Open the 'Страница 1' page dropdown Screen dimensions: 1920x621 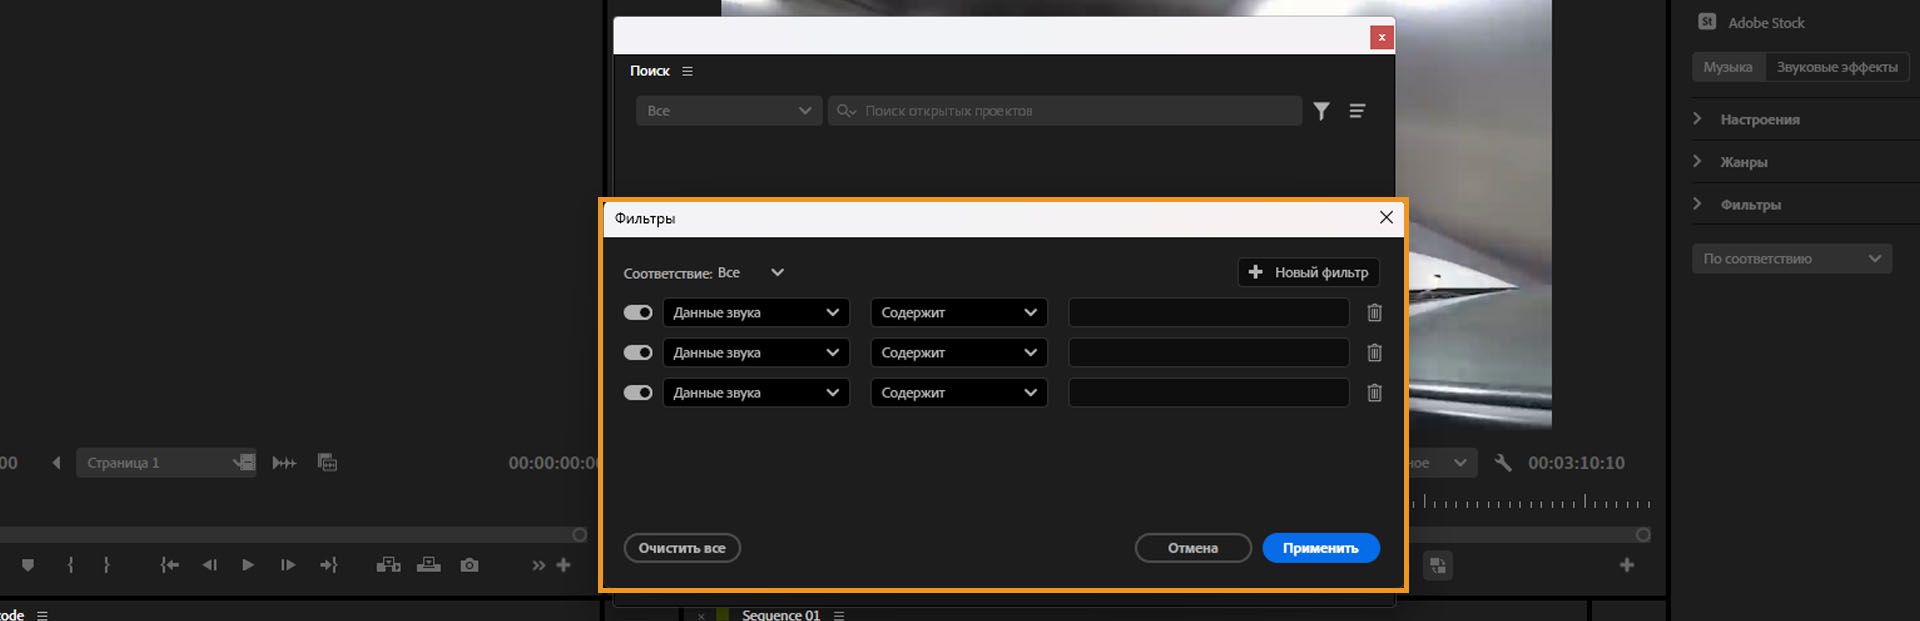click(x=166, y=463)
